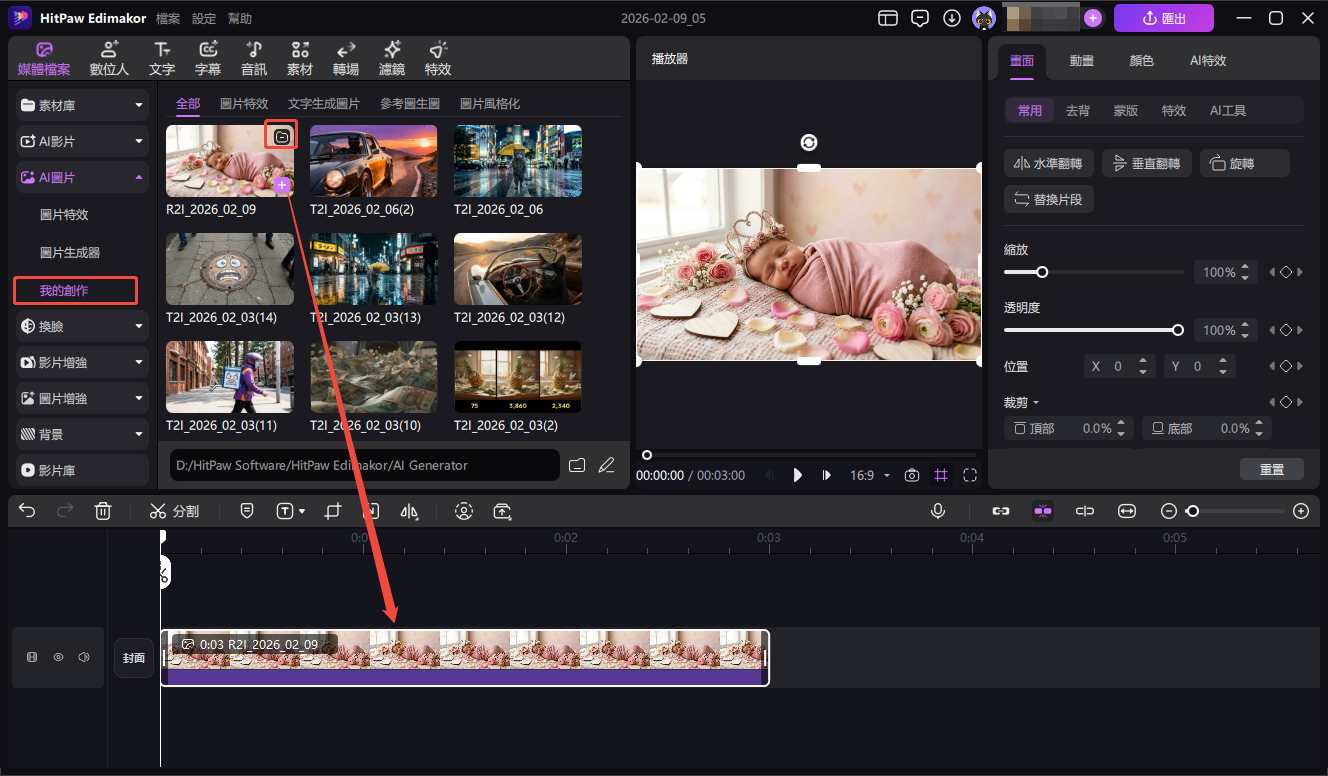
Task: Open the 音訊 (Audio) library
Action: pos(253,57)
